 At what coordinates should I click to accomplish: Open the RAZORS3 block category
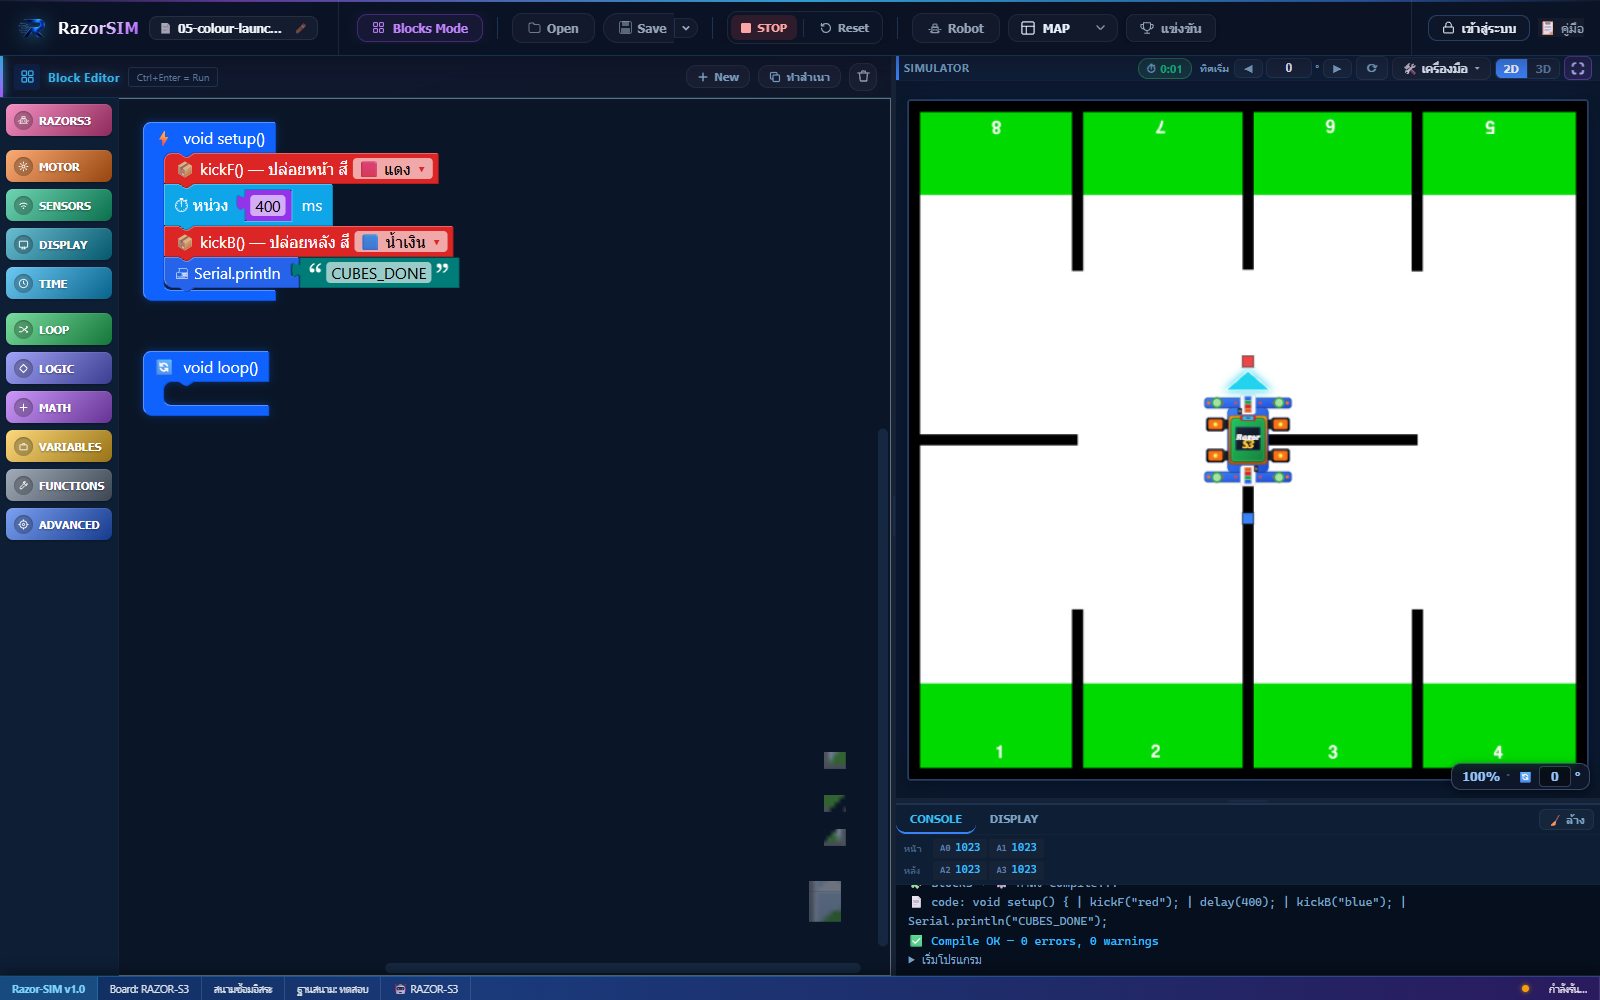click(59, 120)
